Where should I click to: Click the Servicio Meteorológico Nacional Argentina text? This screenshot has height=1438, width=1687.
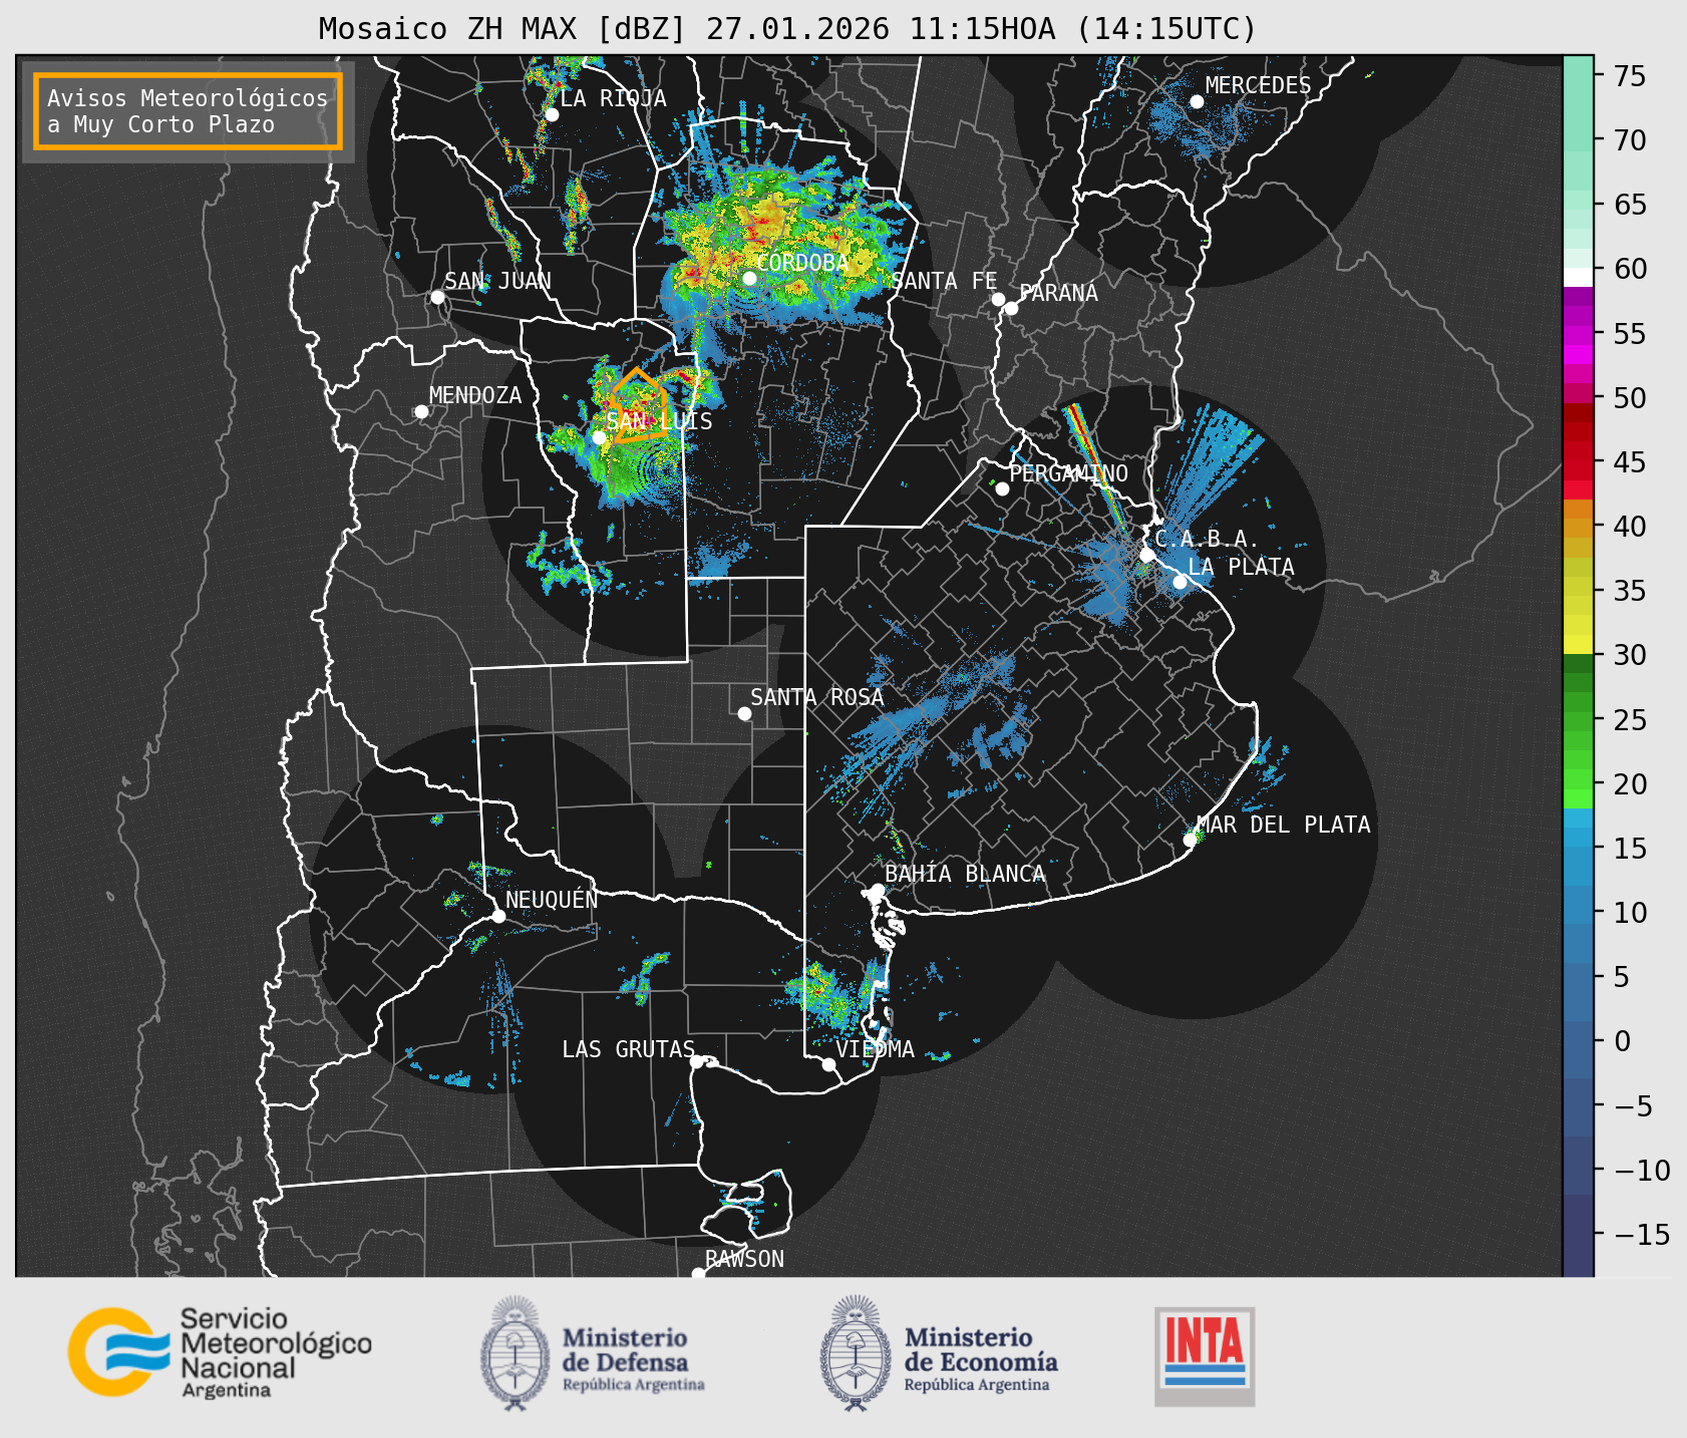tap(275, 1352)
